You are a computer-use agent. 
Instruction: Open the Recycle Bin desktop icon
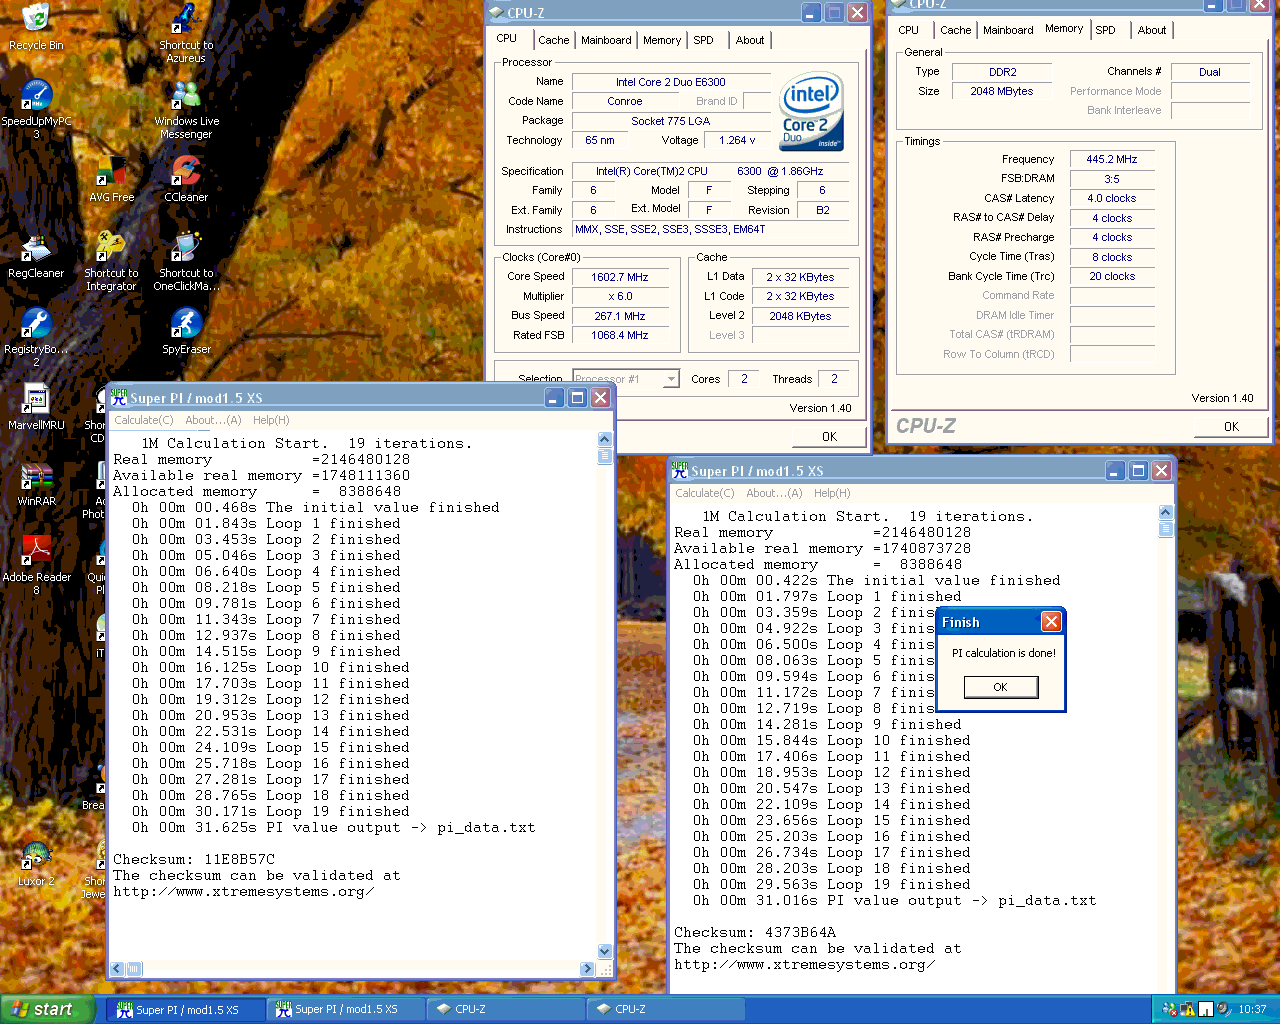click(36, 22)
